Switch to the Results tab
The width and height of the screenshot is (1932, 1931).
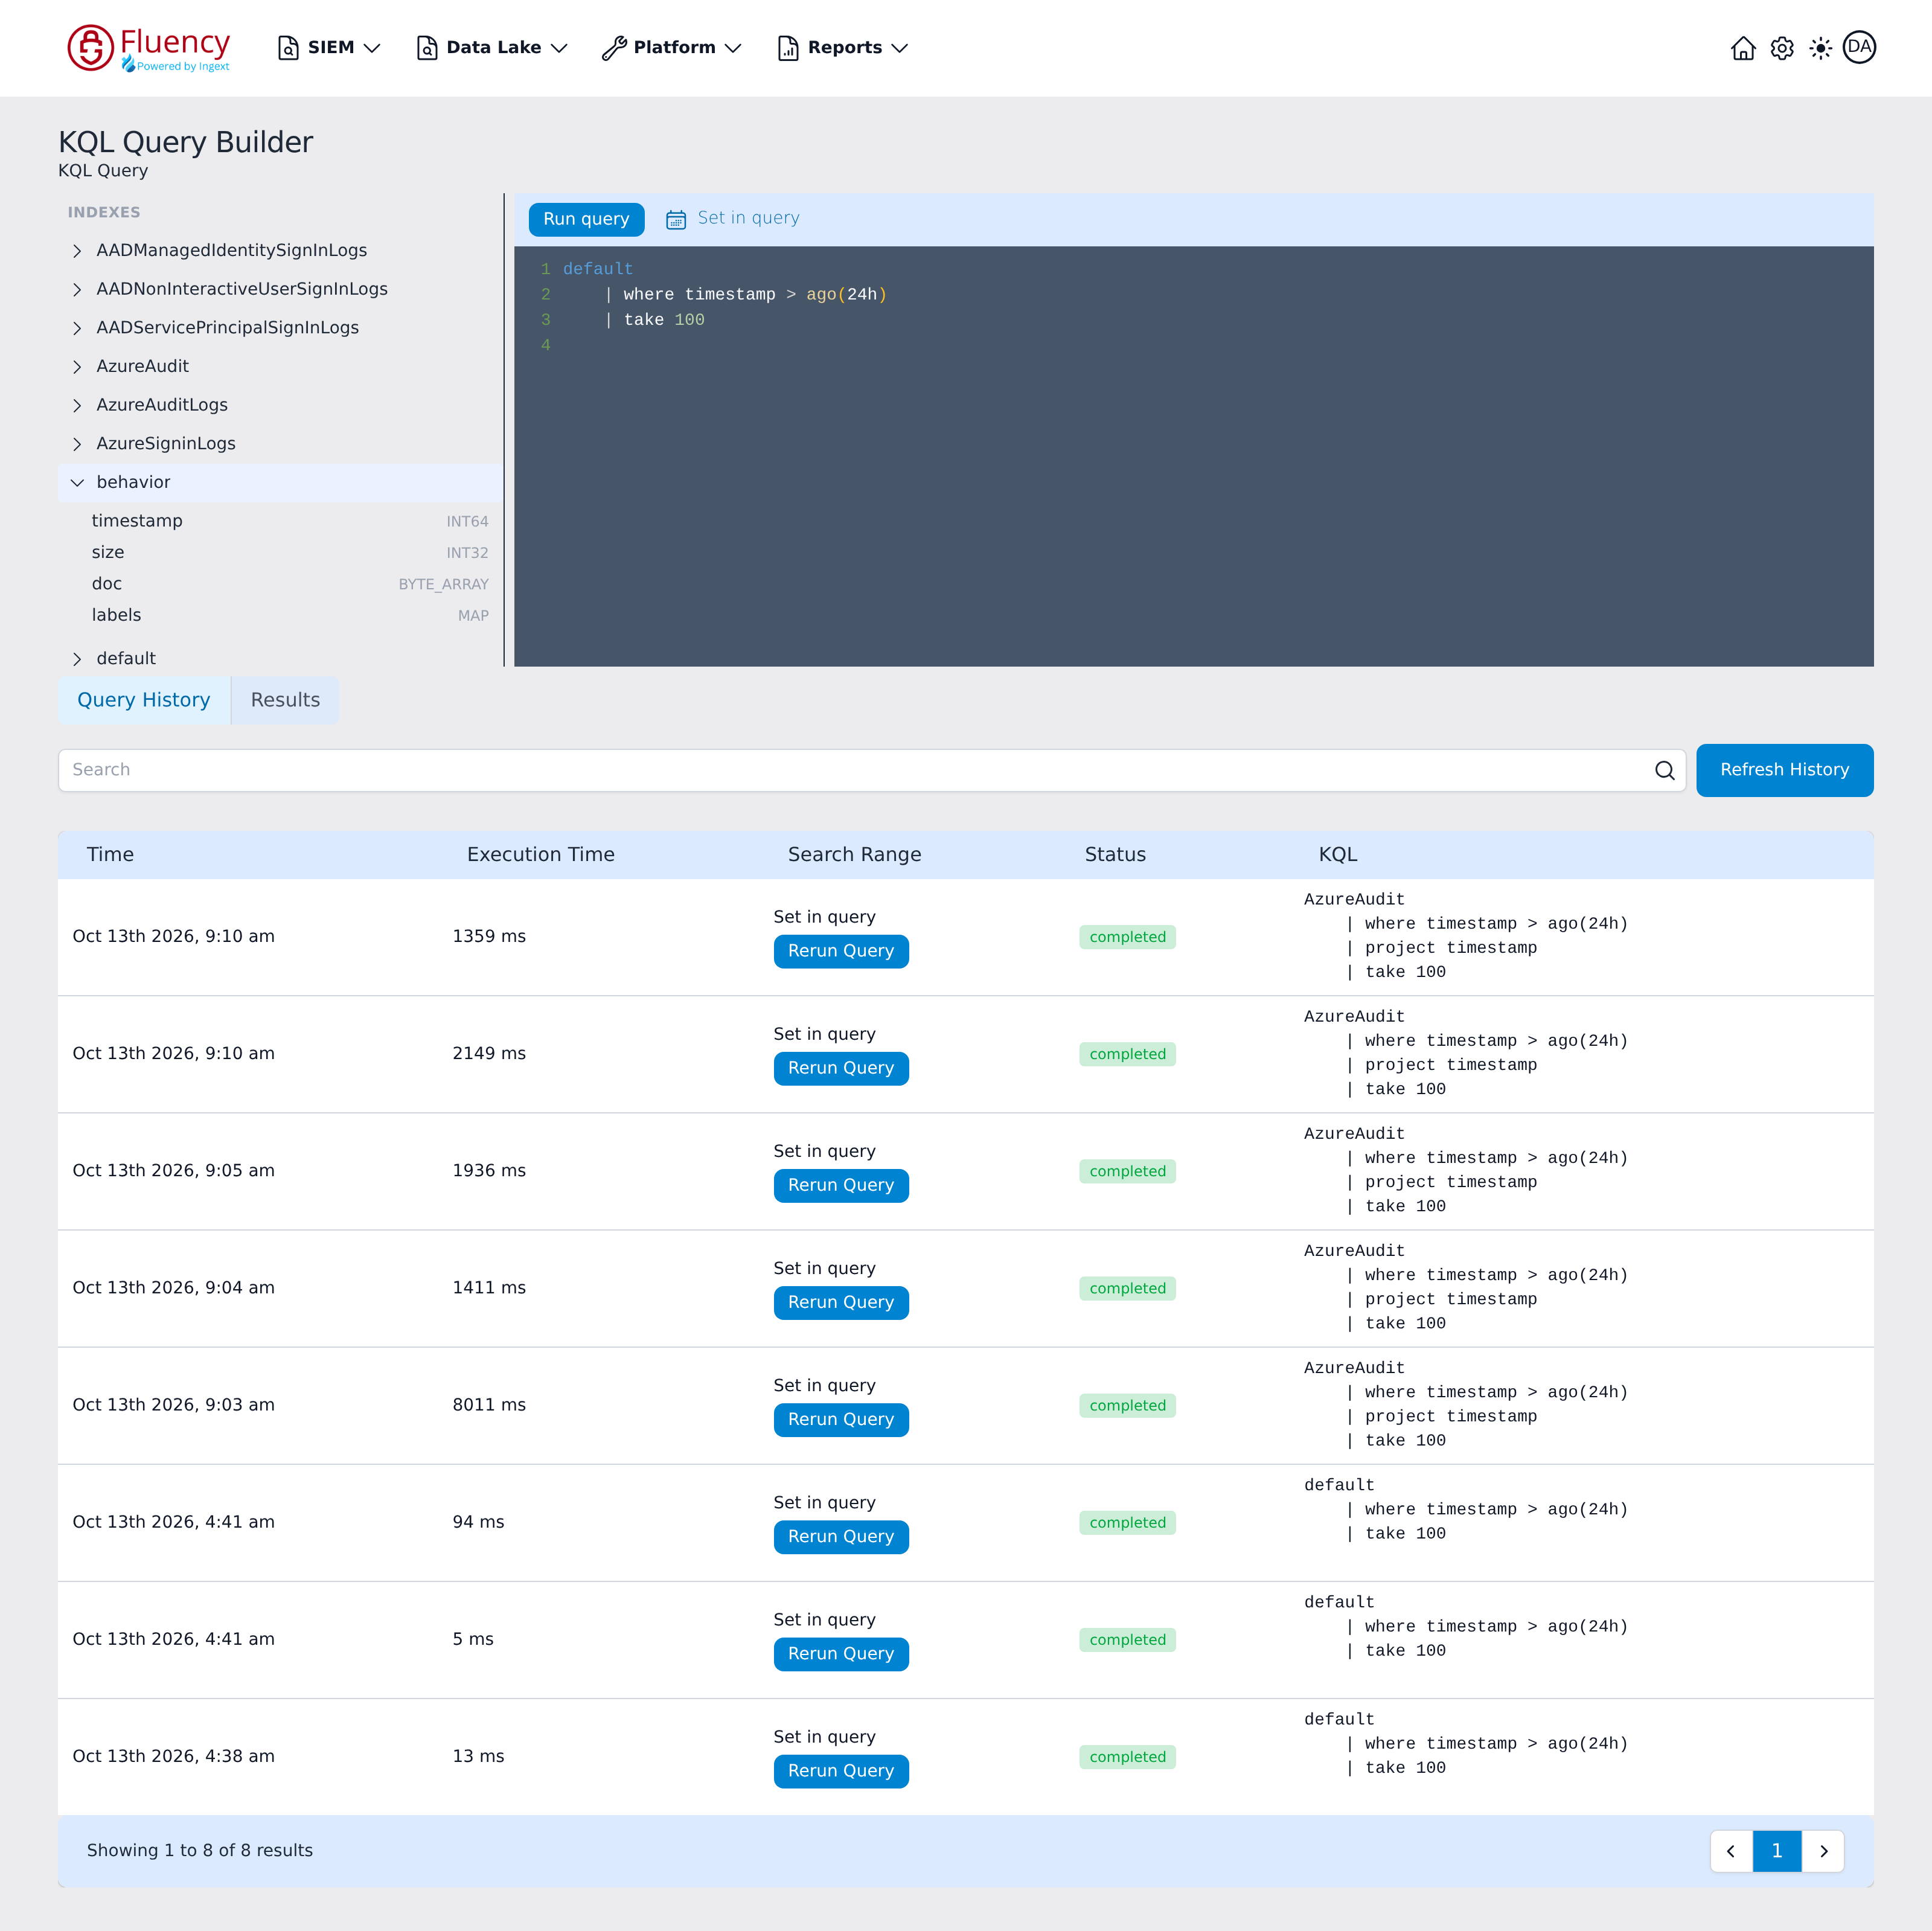pyautogui.click(x=285, y=700)
